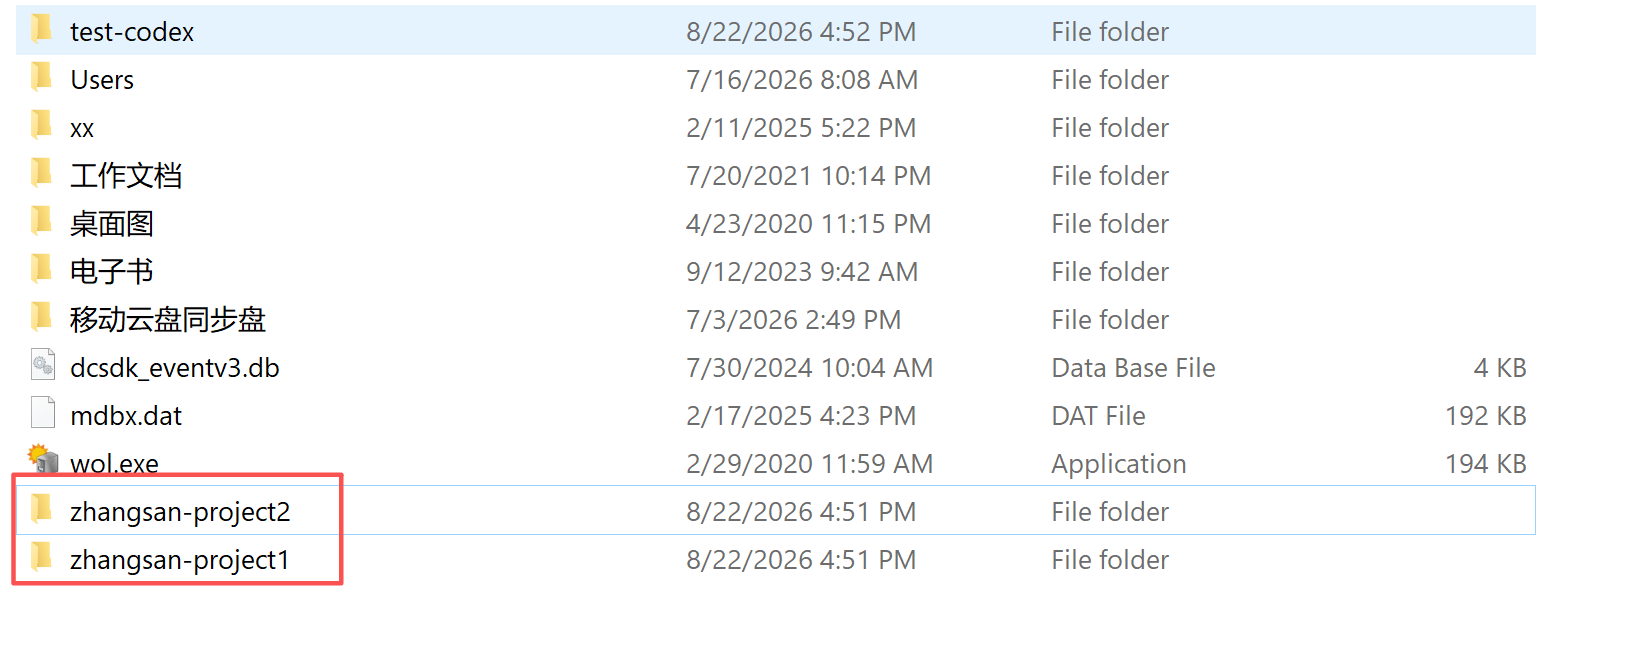Click the wol.exe application icon
This screenshot has width=1645, height=659.
click(x=43, y=459)
